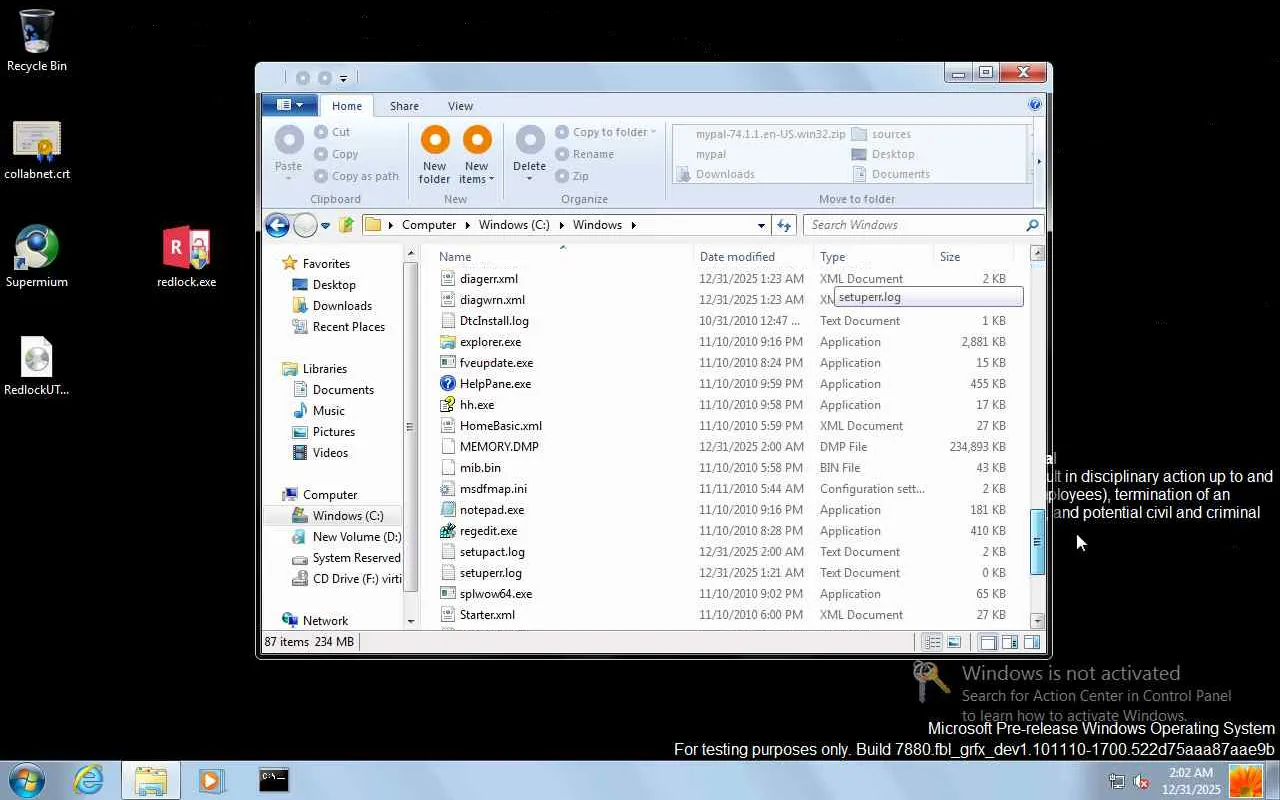This screenshot has width=1280, height=800.
Task: Select the MEMORY.DMP file name
Action: (499, 447)
